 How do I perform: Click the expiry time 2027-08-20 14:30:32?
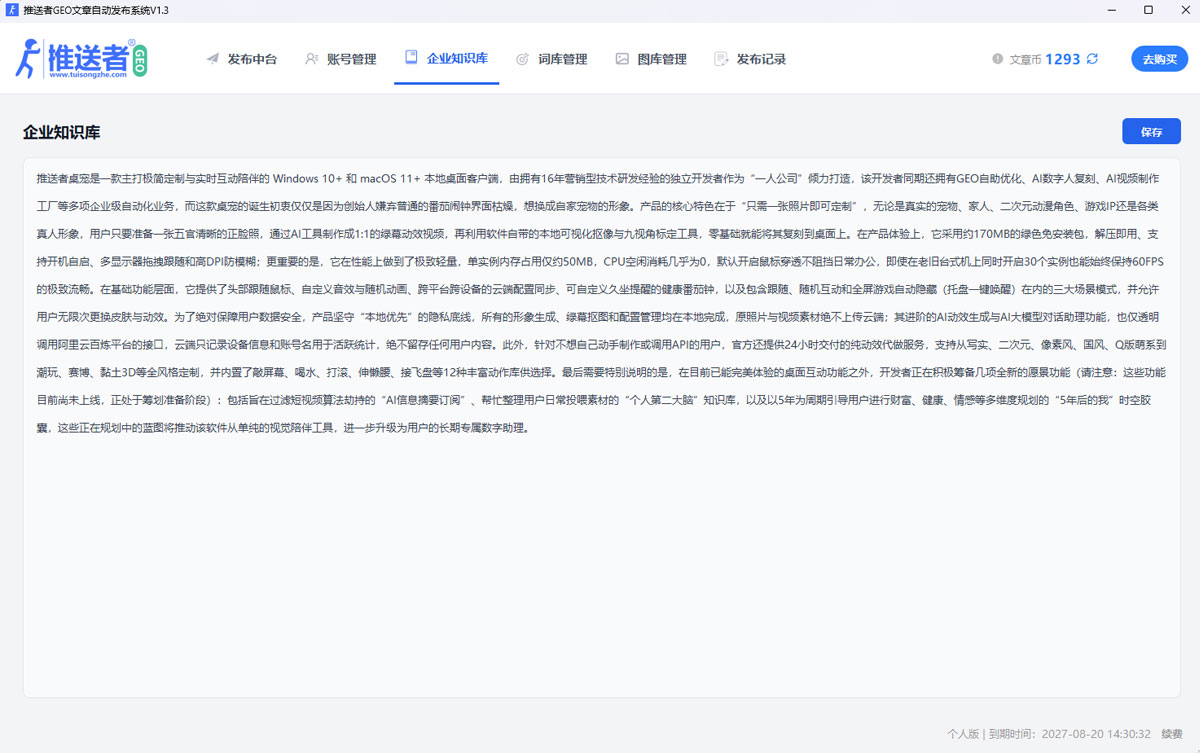pyautogui.click(x=1098, y=734)
